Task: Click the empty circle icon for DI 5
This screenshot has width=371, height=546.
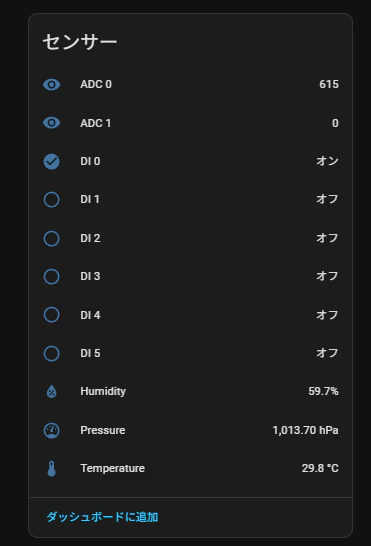Action: pos(52,353)
